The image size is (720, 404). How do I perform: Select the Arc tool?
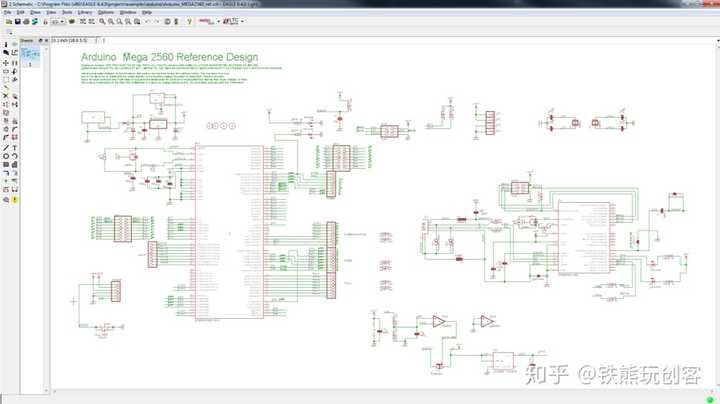point(15,156)
